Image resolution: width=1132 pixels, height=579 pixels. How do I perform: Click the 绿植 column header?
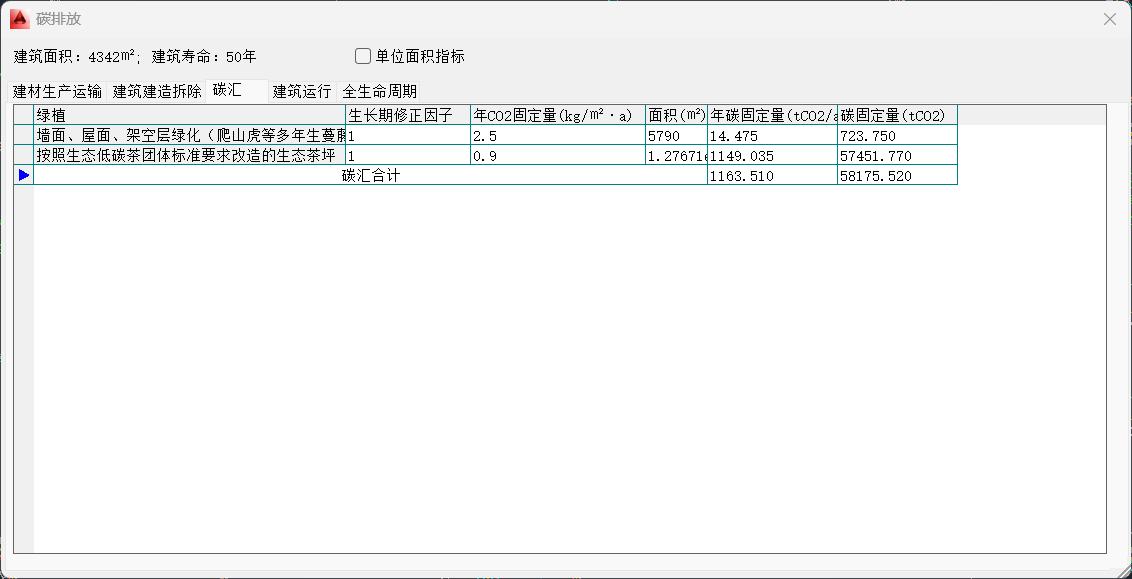(189, 115)
